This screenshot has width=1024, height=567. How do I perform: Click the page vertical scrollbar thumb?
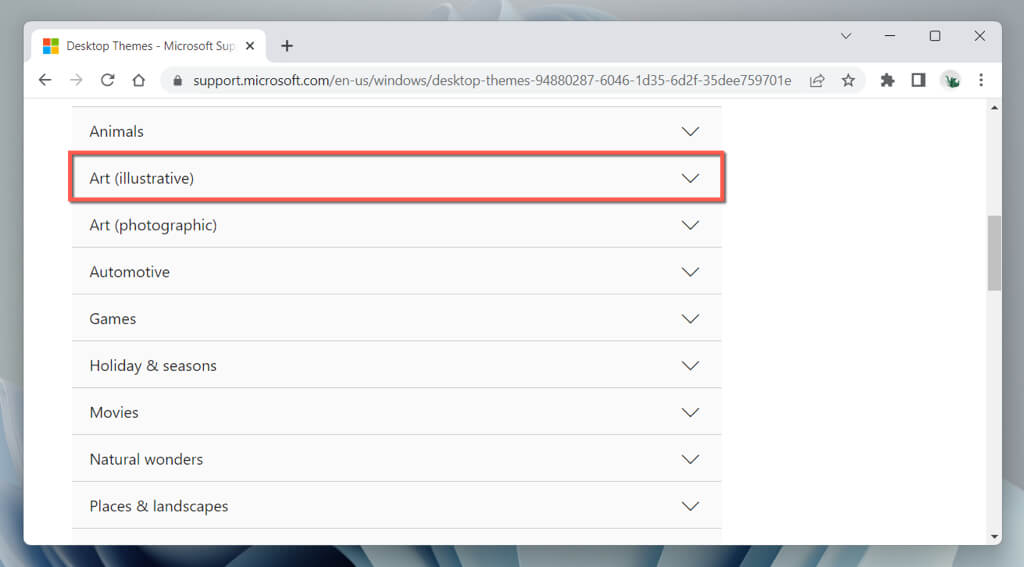pyautogui.click(x=994, y=252)
